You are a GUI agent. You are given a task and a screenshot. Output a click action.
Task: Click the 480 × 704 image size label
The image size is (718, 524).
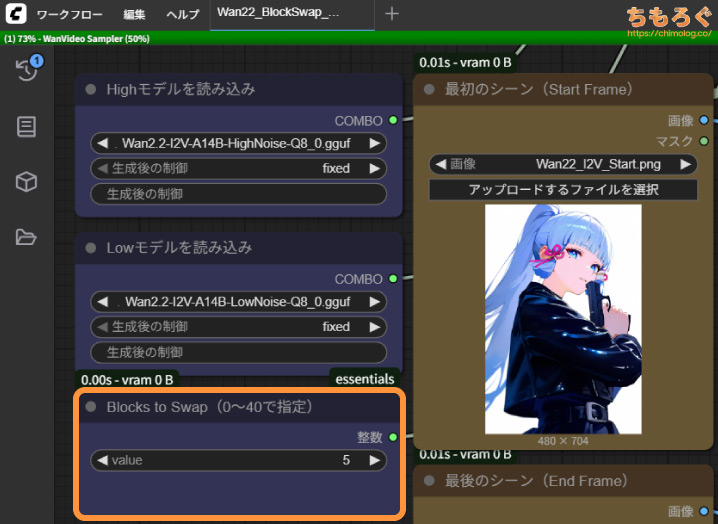pos(563,441)
